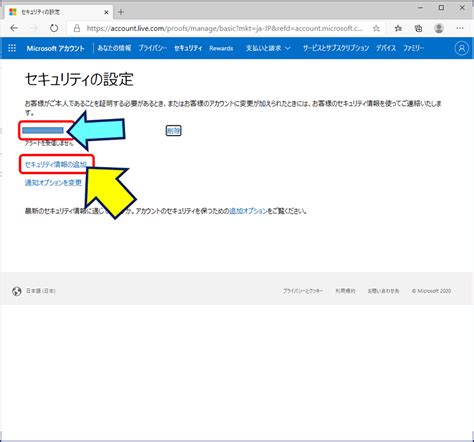Open a new tab with plus button

point(121,12)
